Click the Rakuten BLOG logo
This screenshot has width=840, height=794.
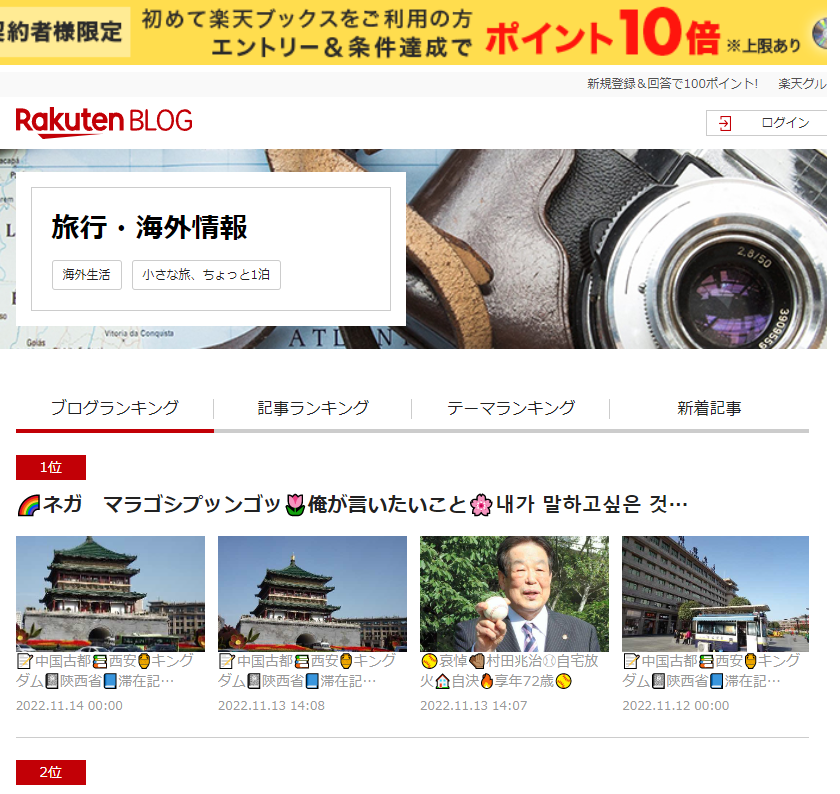tap(104, 122)
